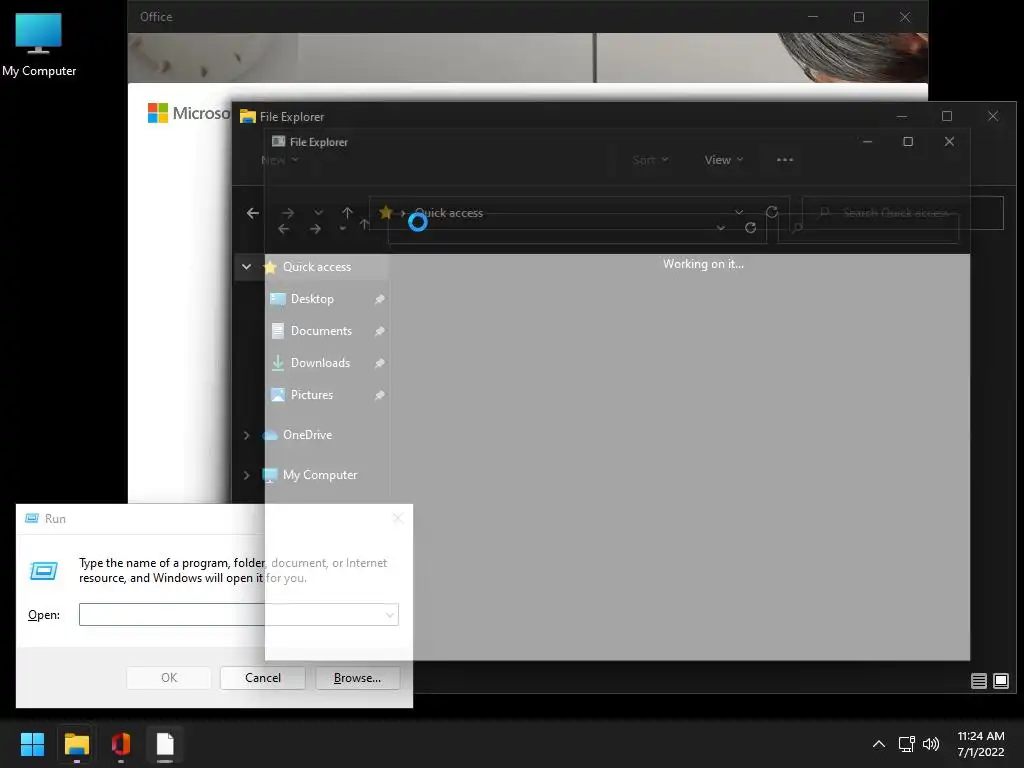This screenshot has height=768, width=1024.
Task: Show hidden tray icons chevron
Action: (879, 744)
